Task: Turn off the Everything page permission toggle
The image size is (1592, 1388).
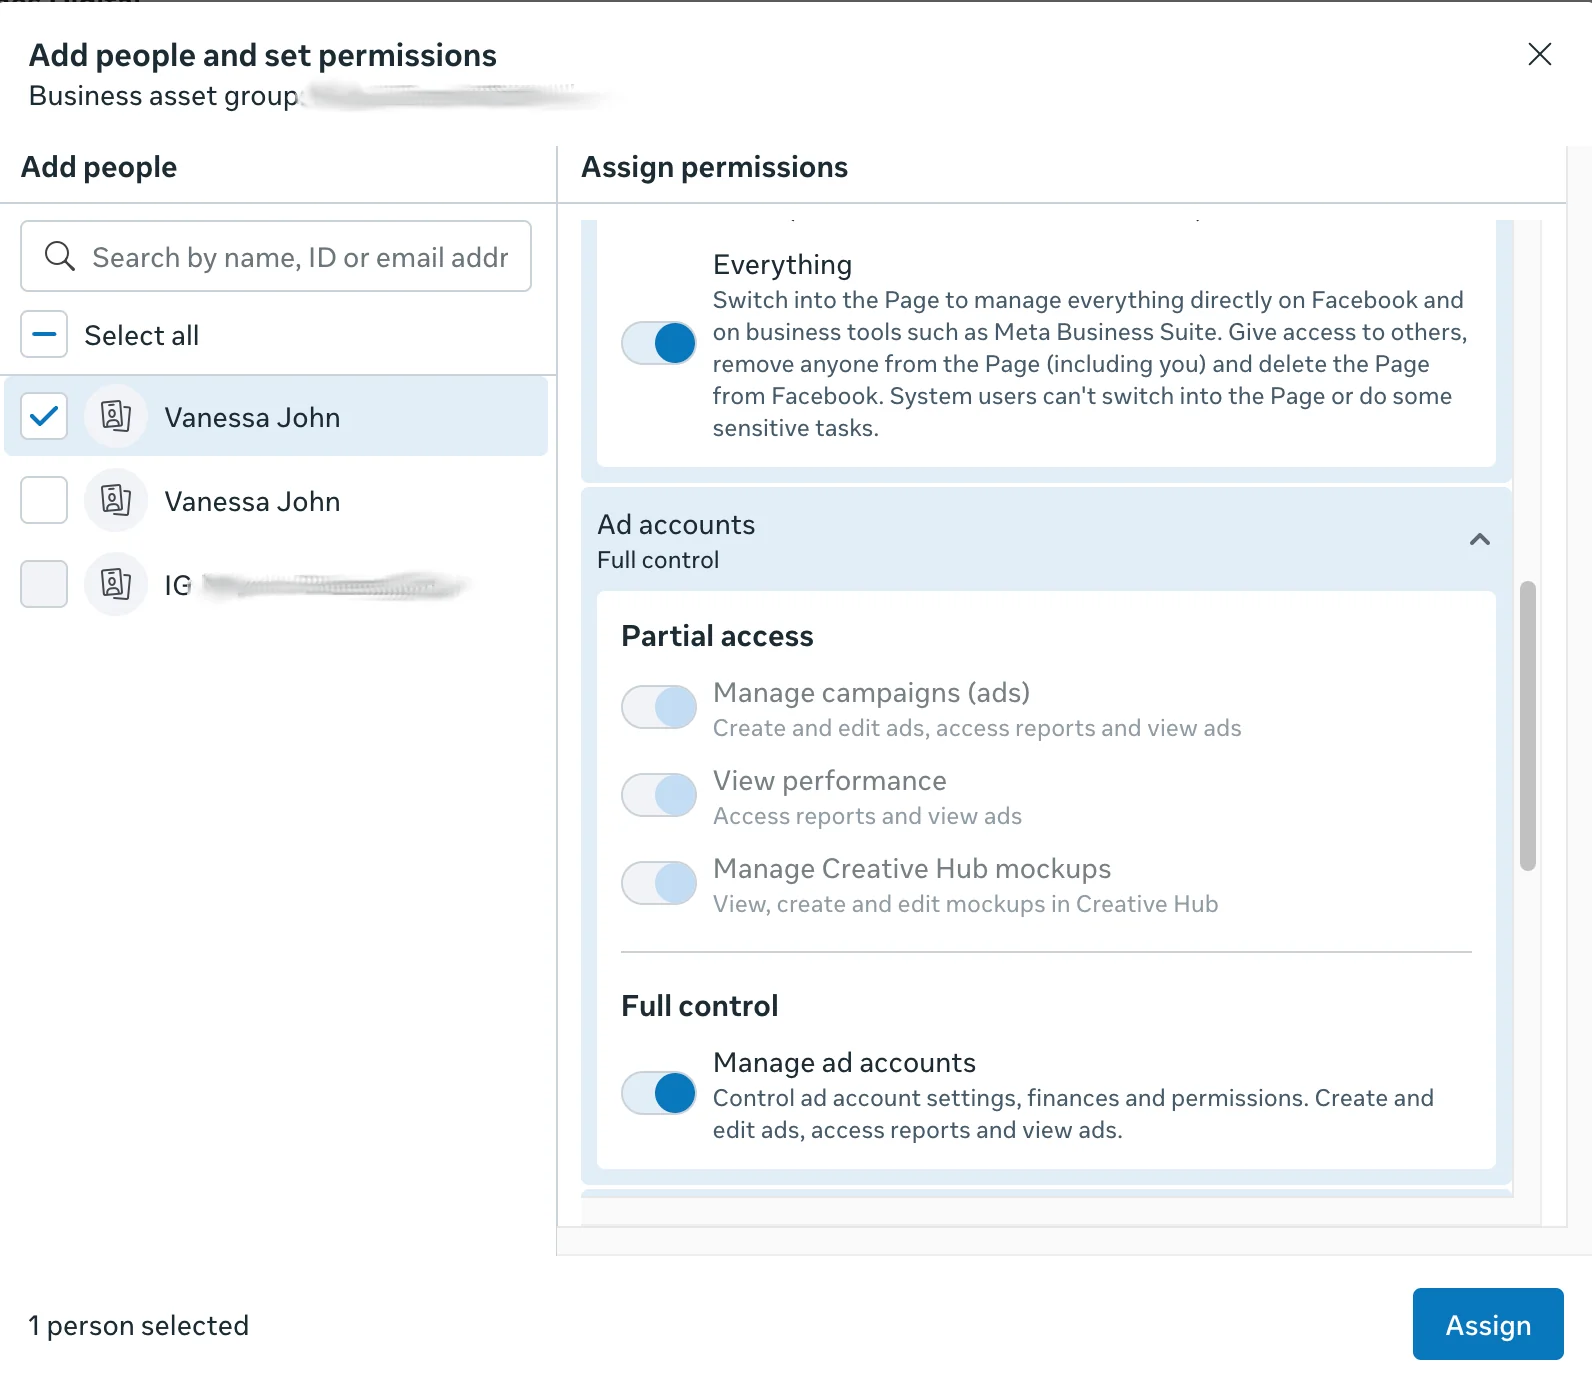Action: click(x=659, y=343)
